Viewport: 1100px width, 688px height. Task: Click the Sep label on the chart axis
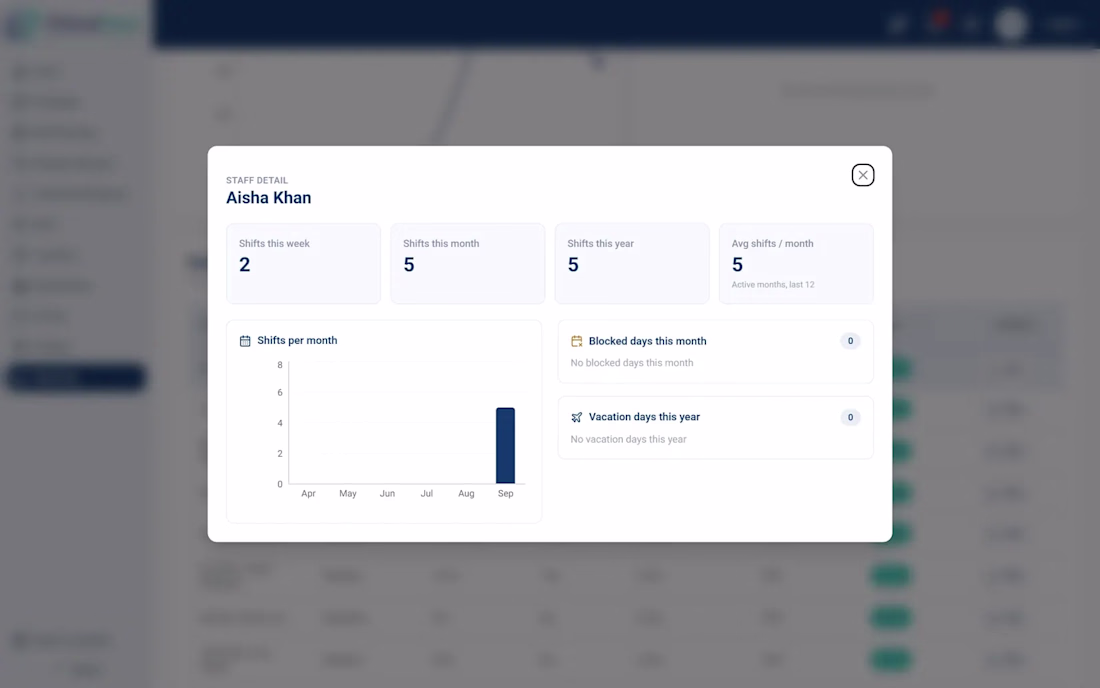tap(505, 494)
